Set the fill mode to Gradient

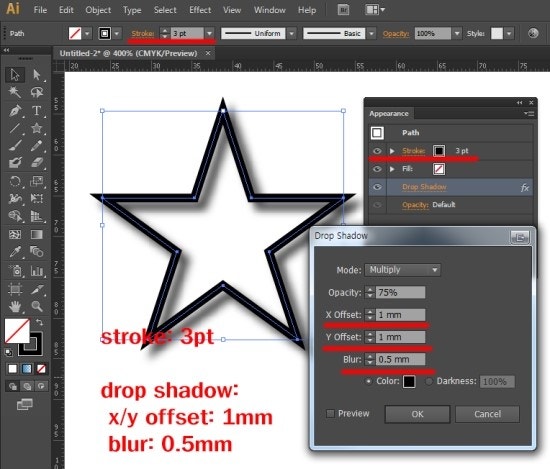(x=27, y=369)
